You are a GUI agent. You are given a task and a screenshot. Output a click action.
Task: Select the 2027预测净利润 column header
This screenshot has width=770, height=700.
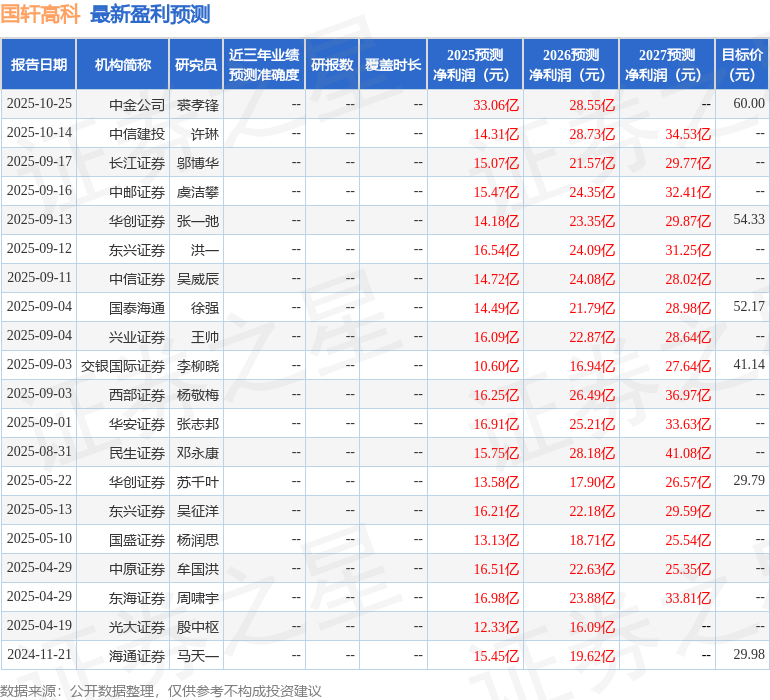[x=667, y=65]
